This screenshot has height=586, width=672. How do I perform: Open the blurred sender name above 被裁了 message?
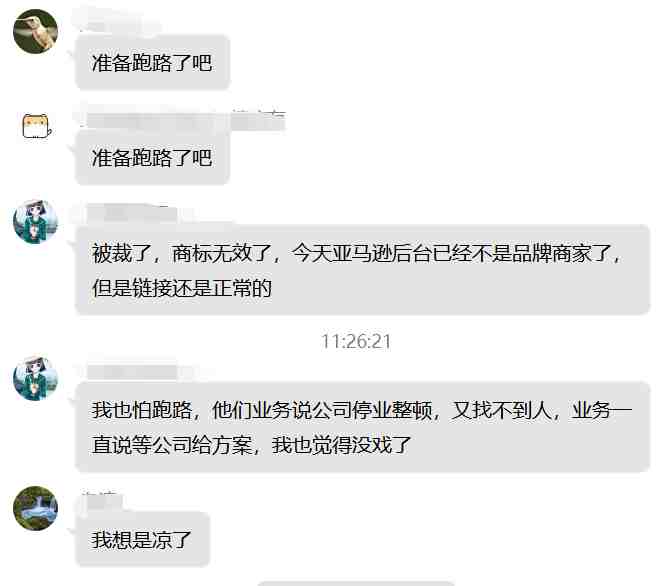click(133, 213)
